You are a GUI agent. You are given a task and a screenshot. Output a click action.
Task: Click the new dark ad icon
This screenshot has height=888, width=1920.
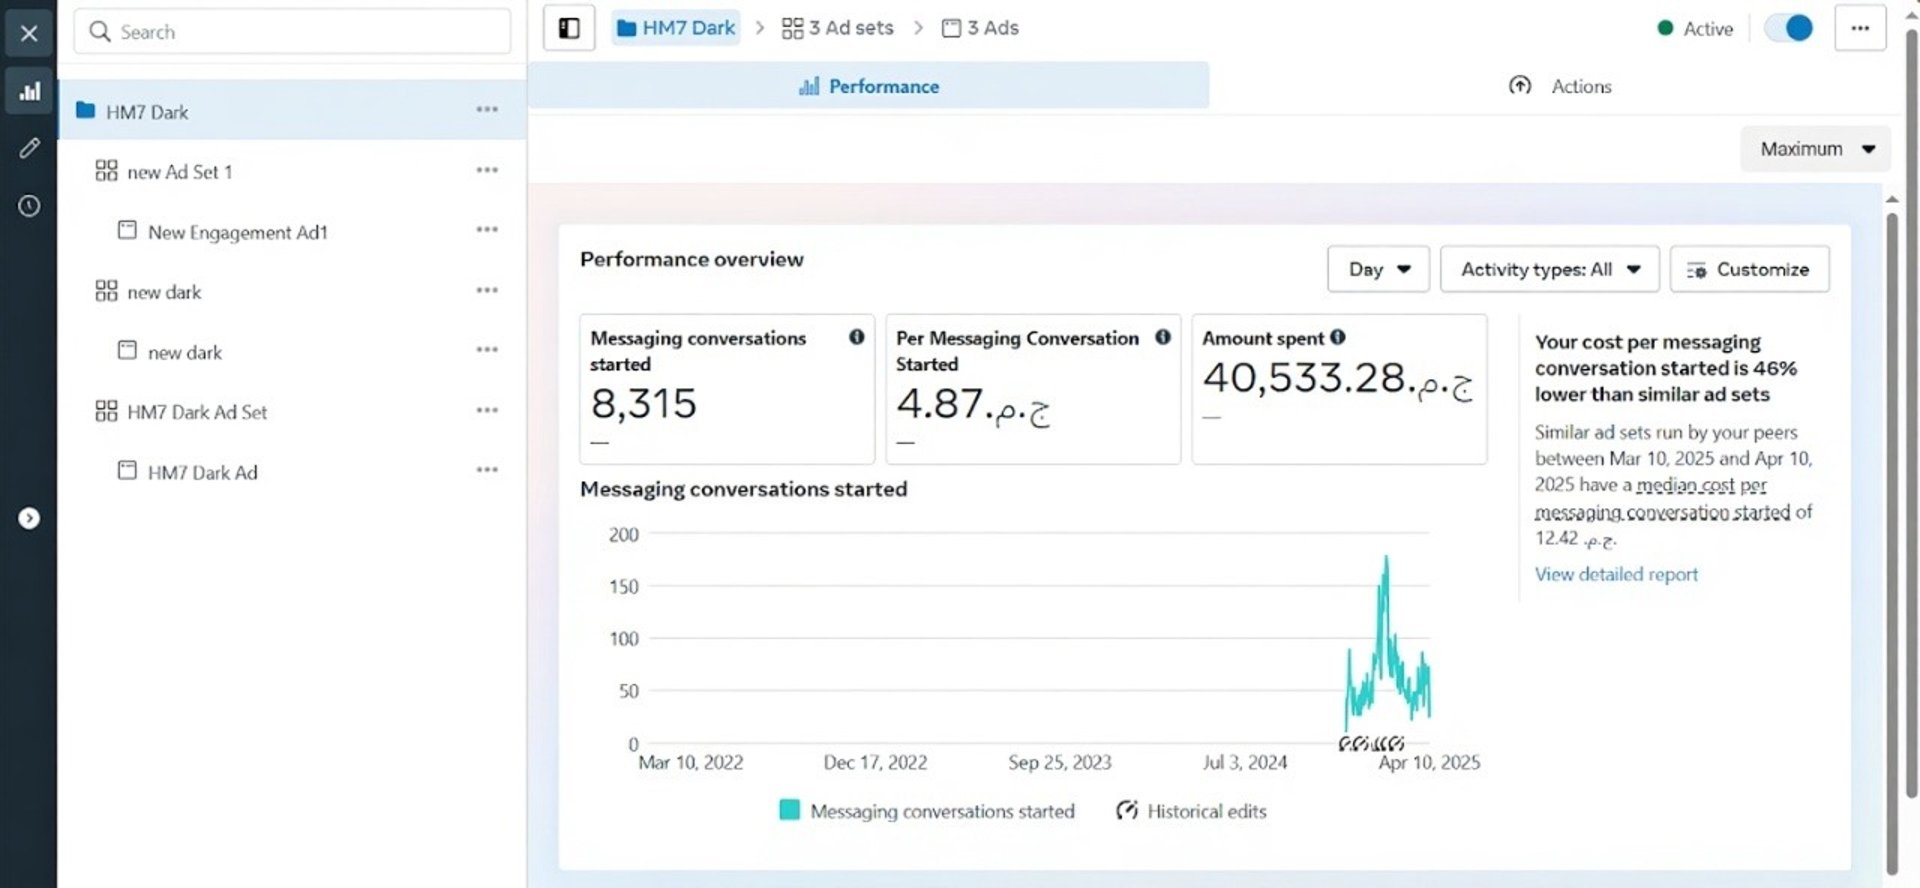(x=127, y=350)
